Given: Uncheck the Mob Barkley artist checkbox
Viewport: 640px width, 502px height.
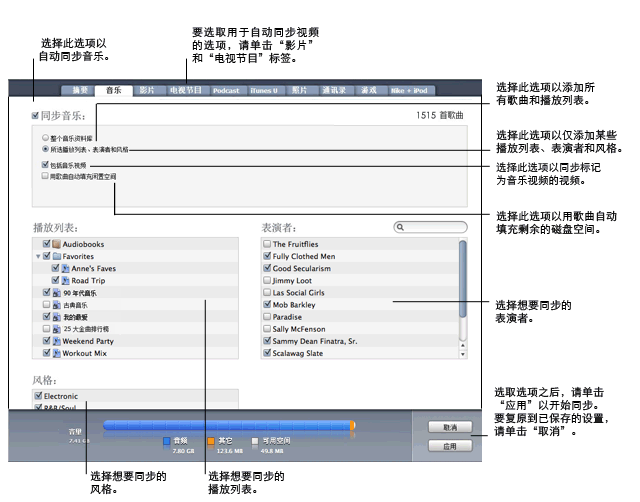Looking at the screenshot, I should point(267,304).
